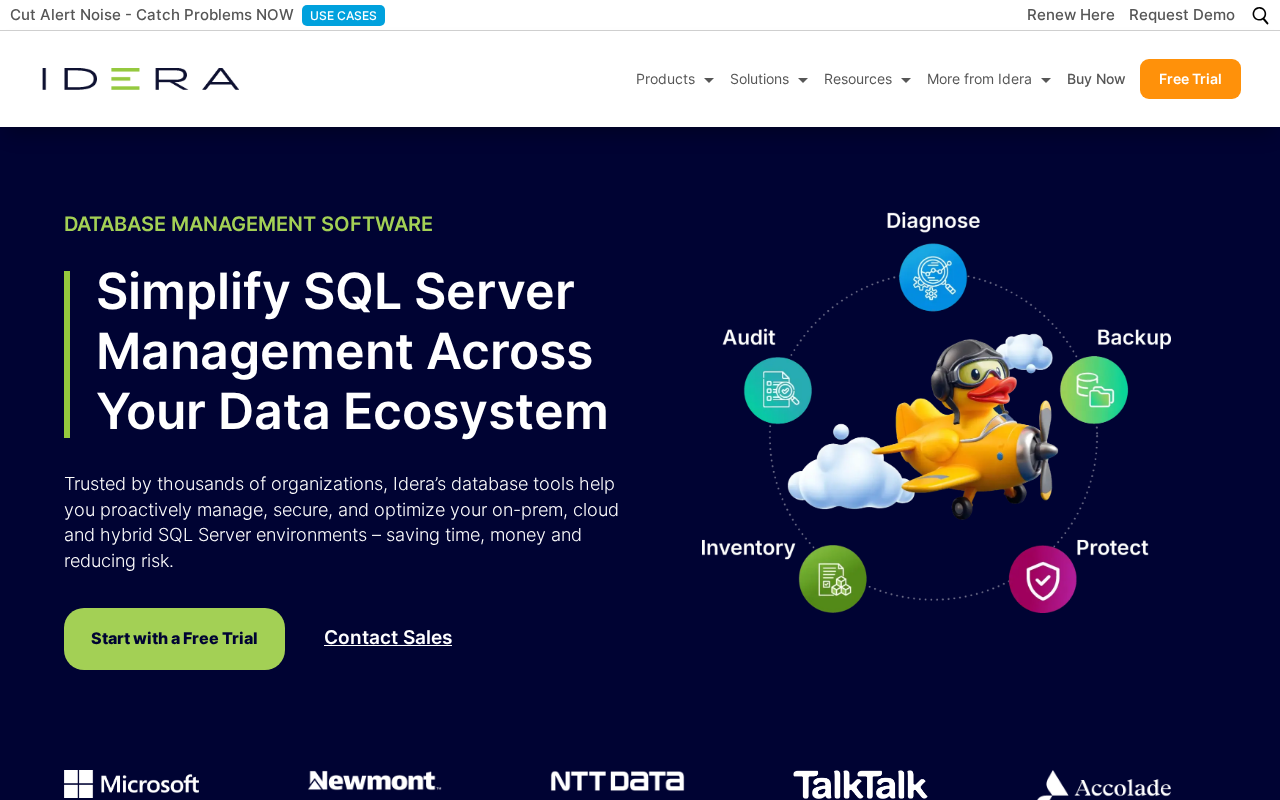Select the Inventory circle icon

833,579
